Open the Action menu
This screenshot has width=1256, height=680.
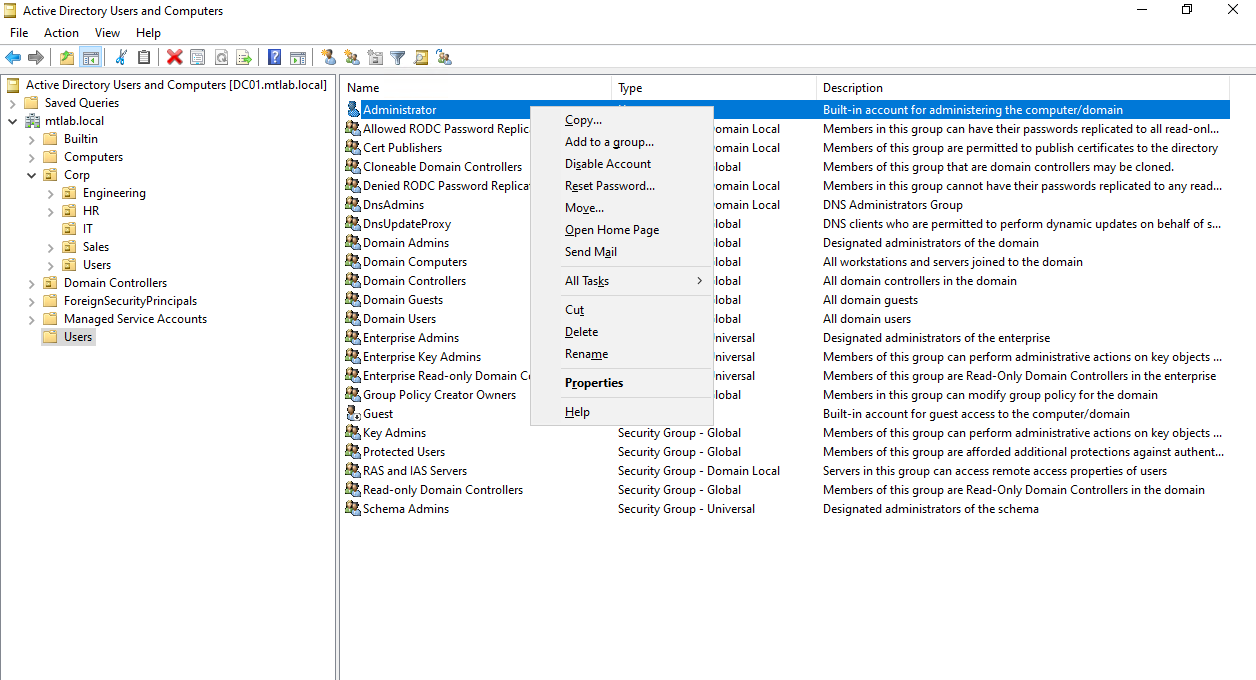(x=61, y=33)
